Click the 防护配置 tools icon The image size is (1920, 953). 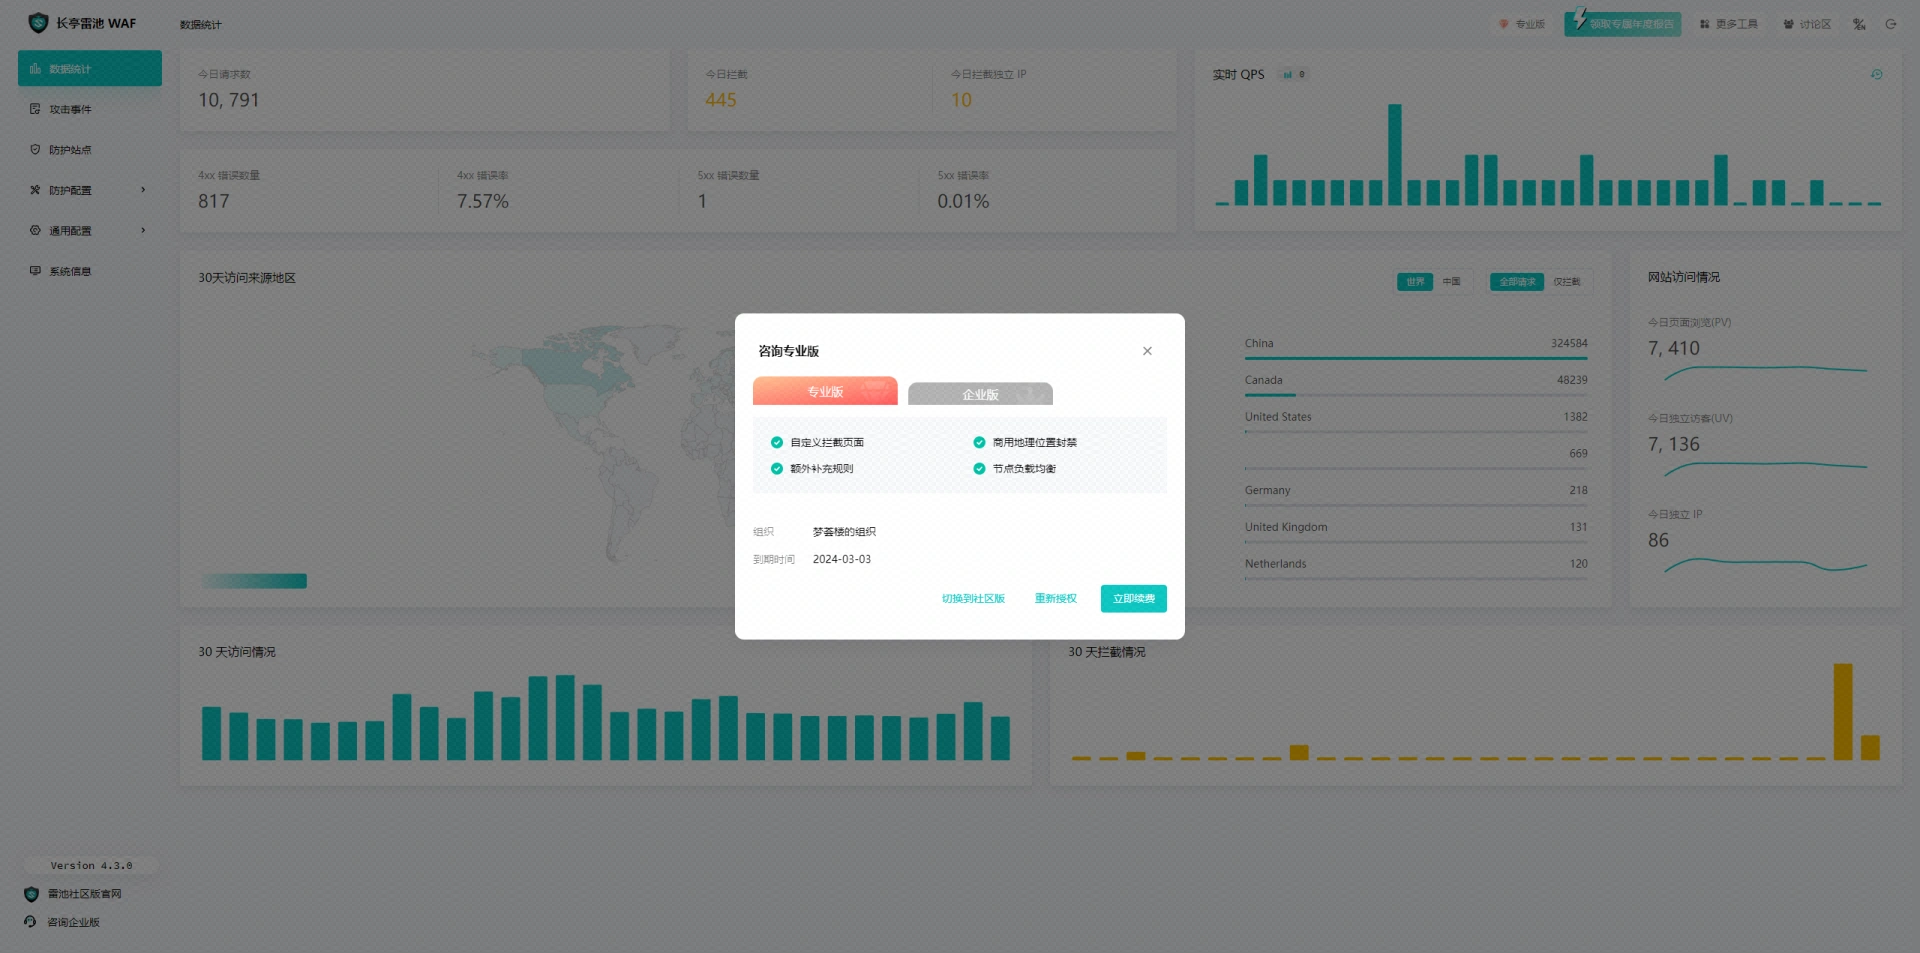[x=35, y=190]
